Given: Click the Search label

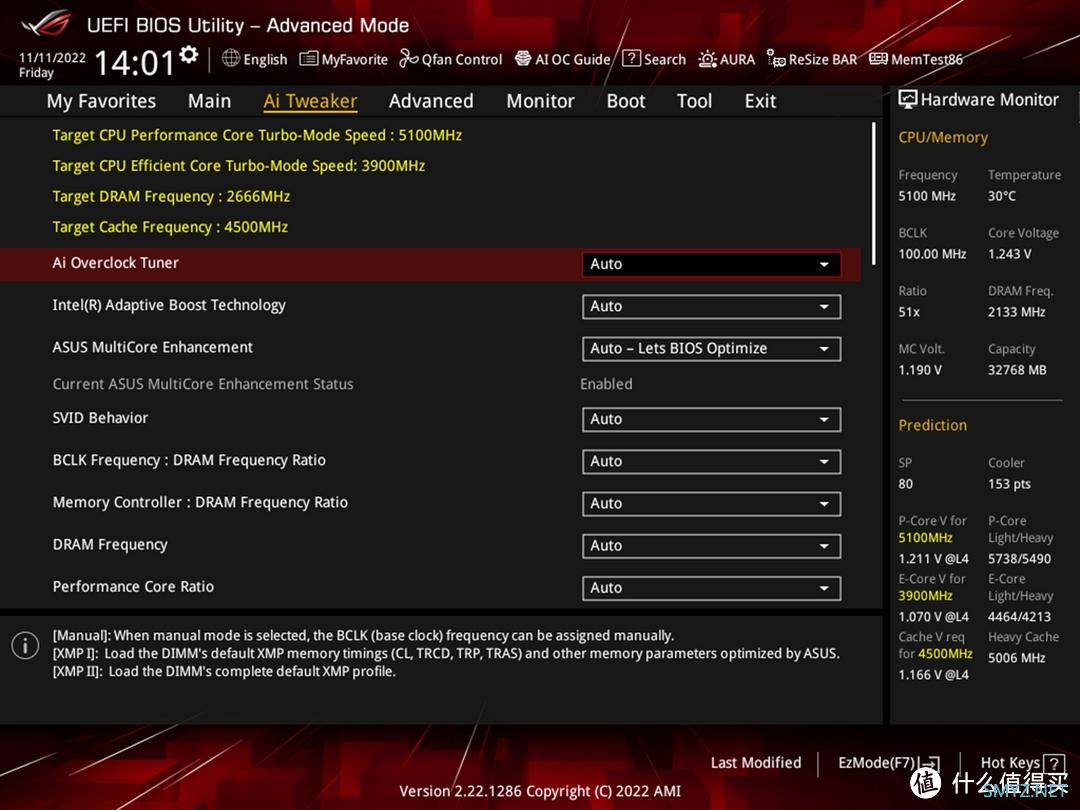Looking at the screenshot, I should 665,59.
